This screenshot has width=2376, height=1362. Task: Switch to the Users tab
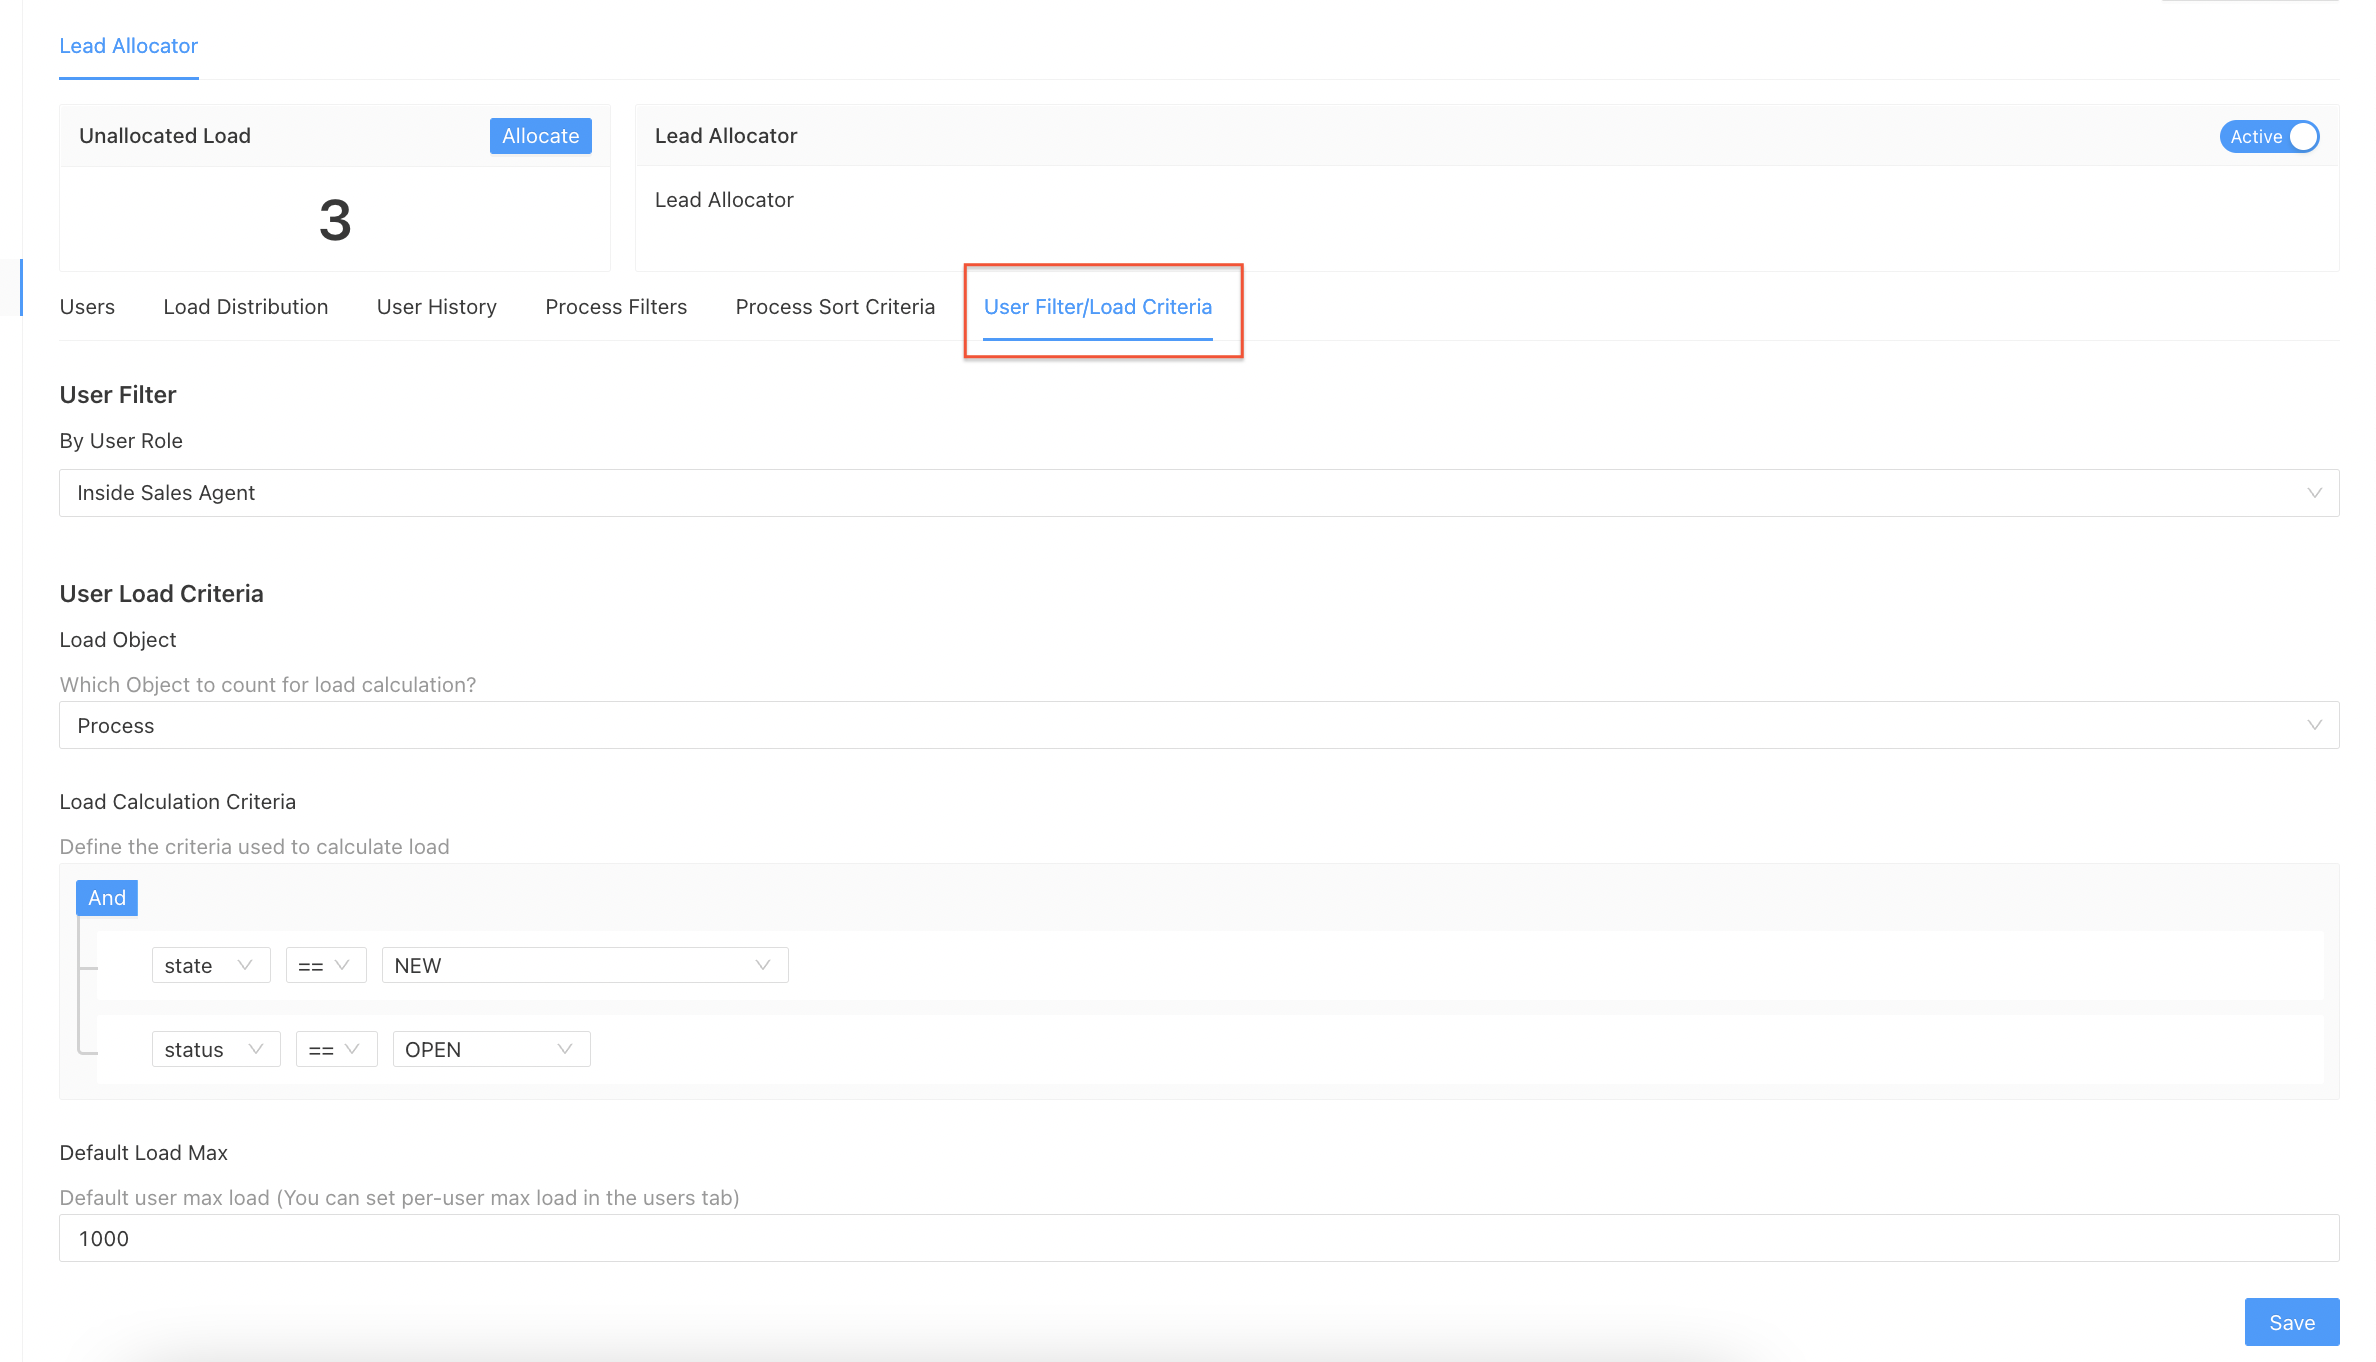[87, 307]
